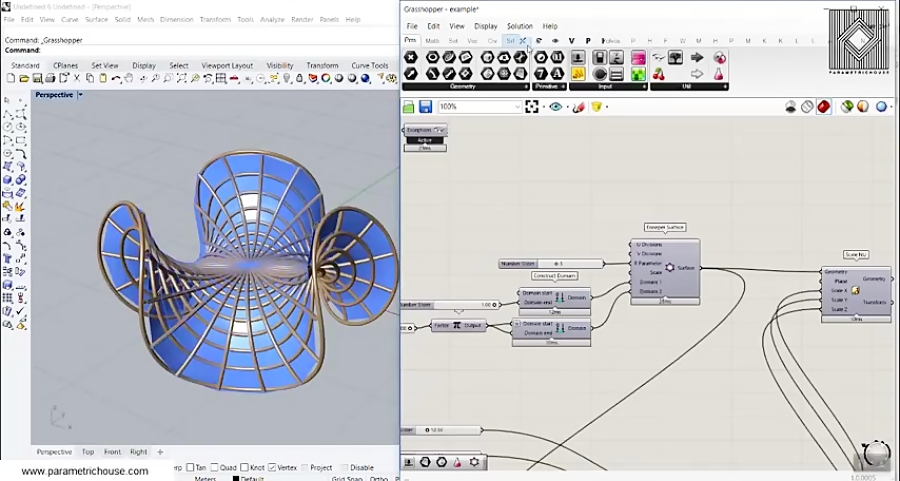Enable the Knot osnap checkbox
This screenshot has height=481, width=900.
tap(245, 467)
